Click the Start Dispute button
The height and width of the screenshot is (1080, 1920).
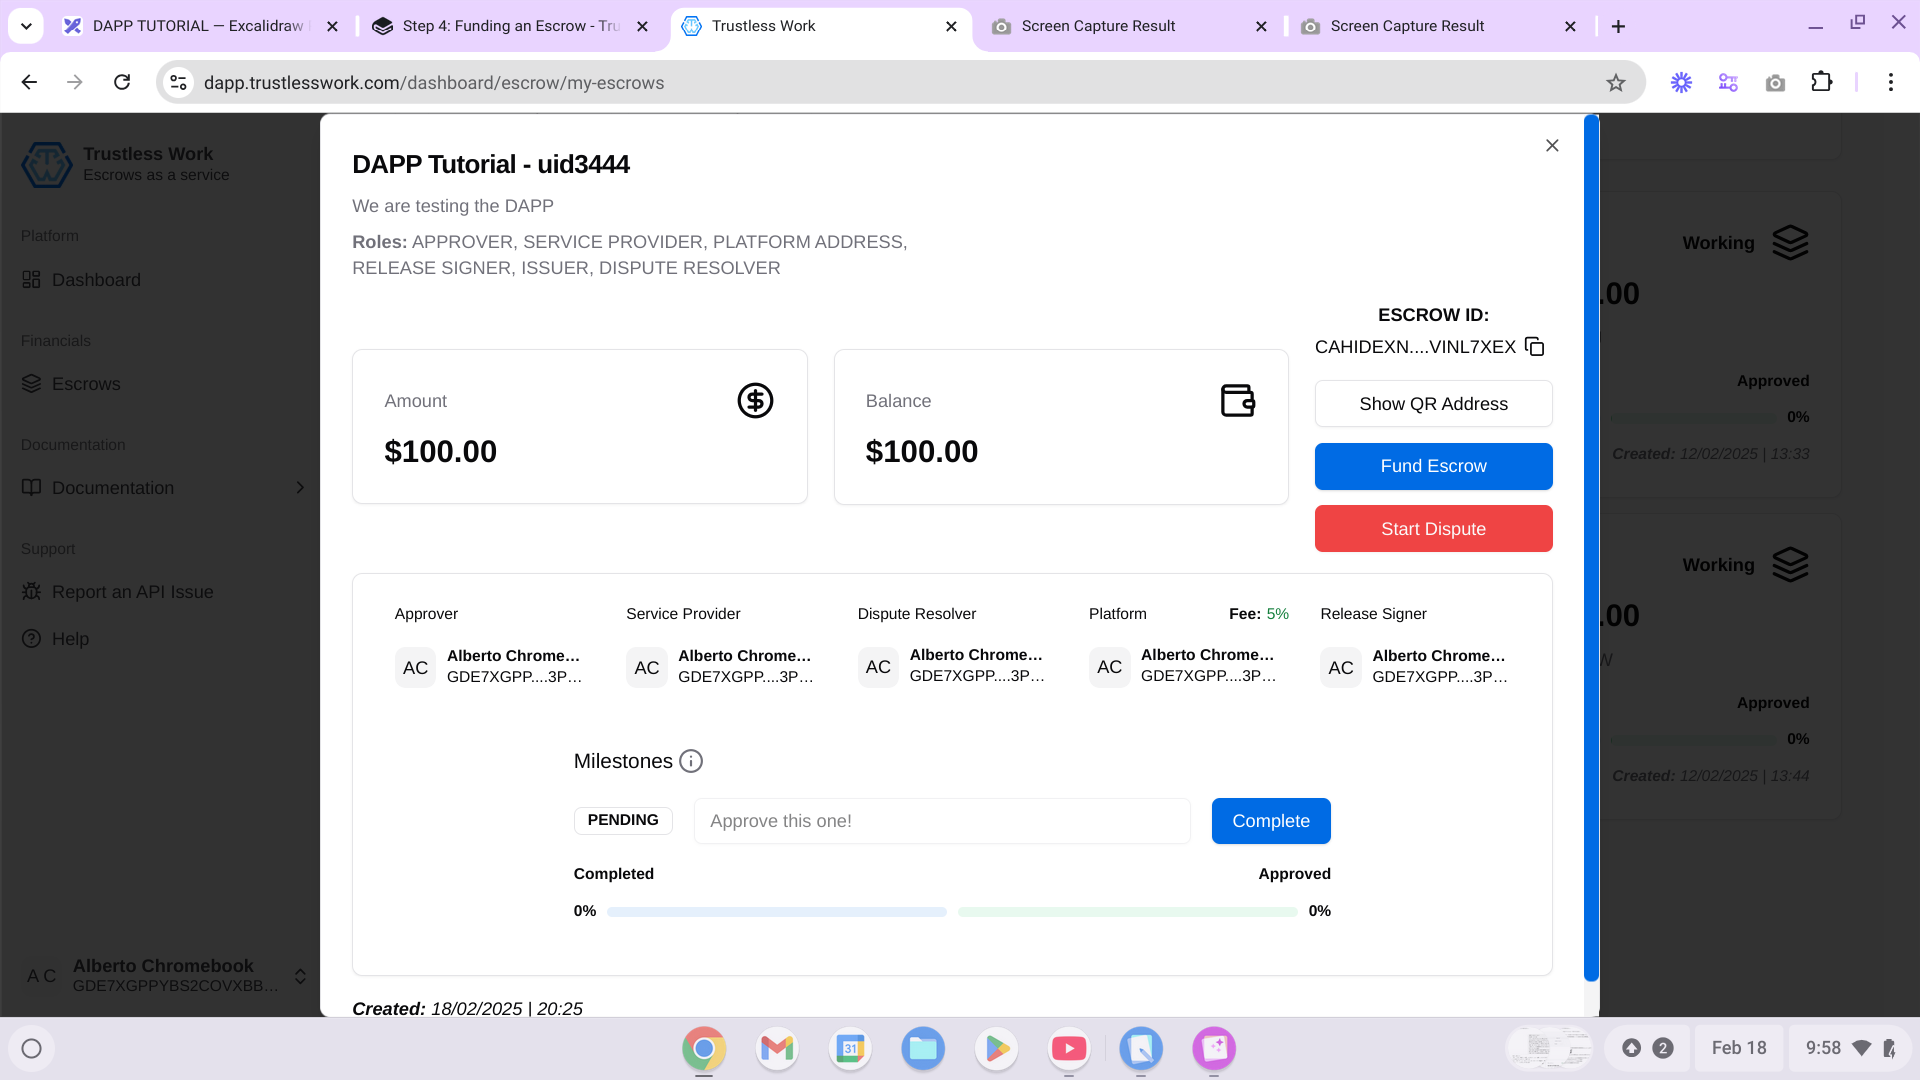click(x=1433, y=529)
